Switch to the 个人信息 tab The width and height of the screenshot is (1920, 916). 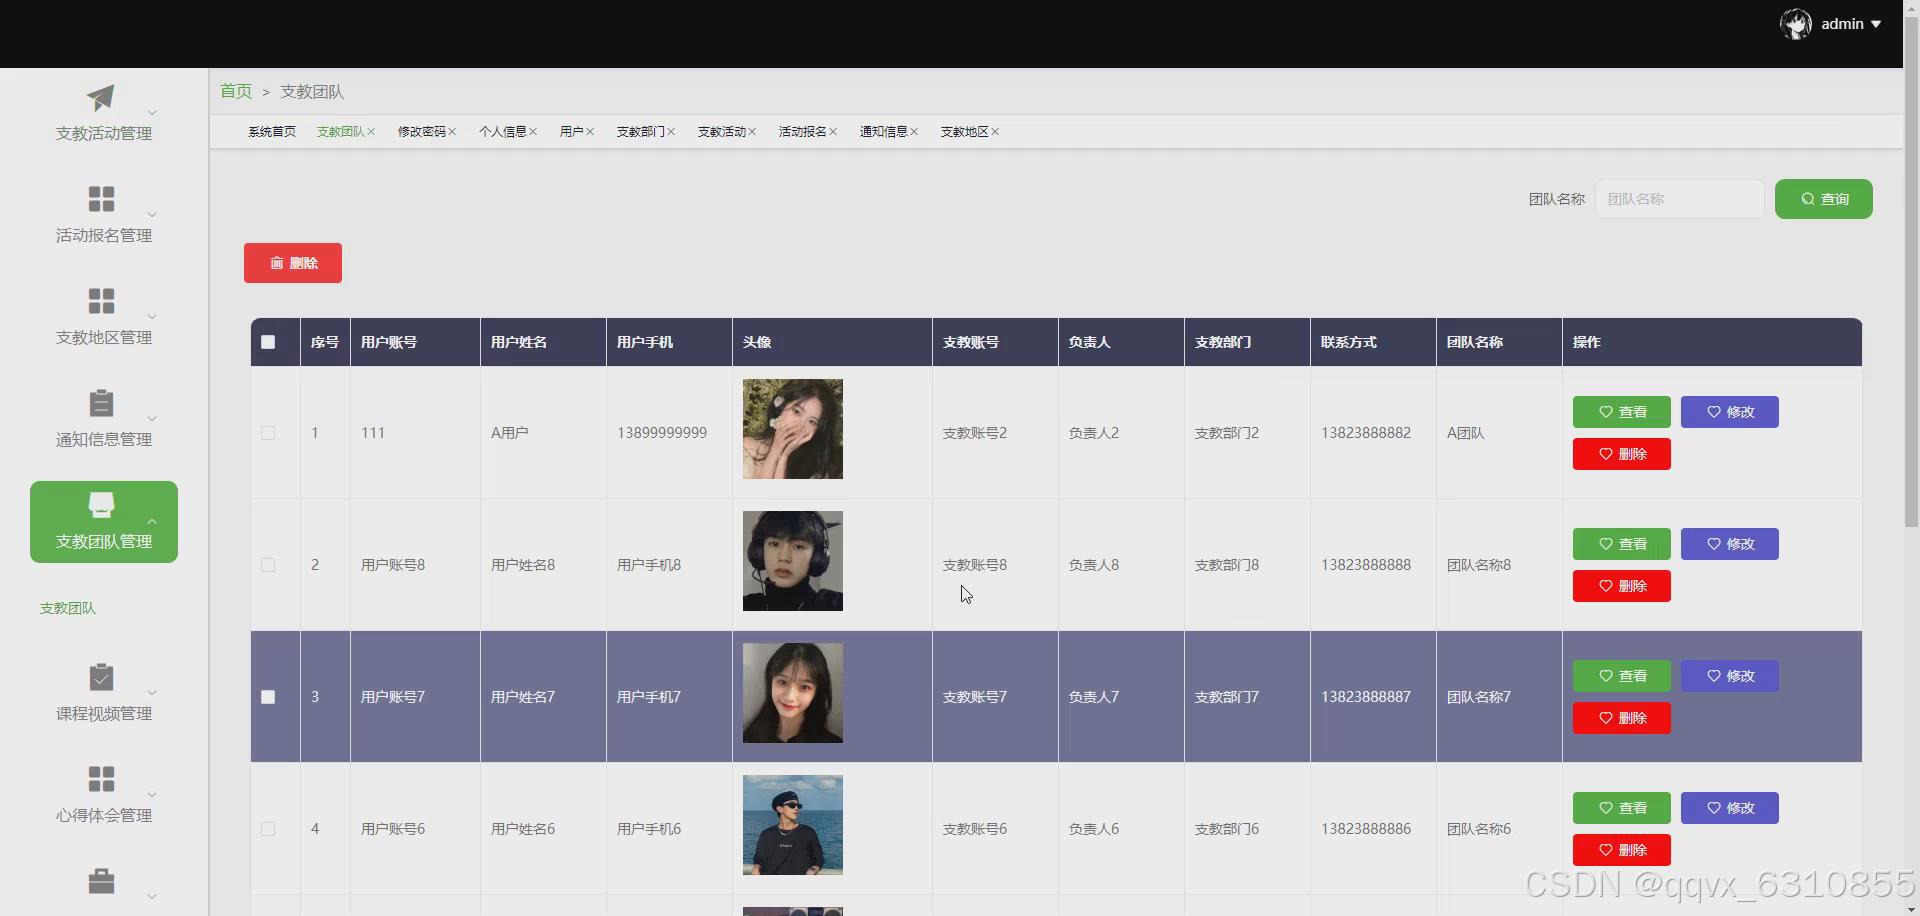tap(502, 132)
